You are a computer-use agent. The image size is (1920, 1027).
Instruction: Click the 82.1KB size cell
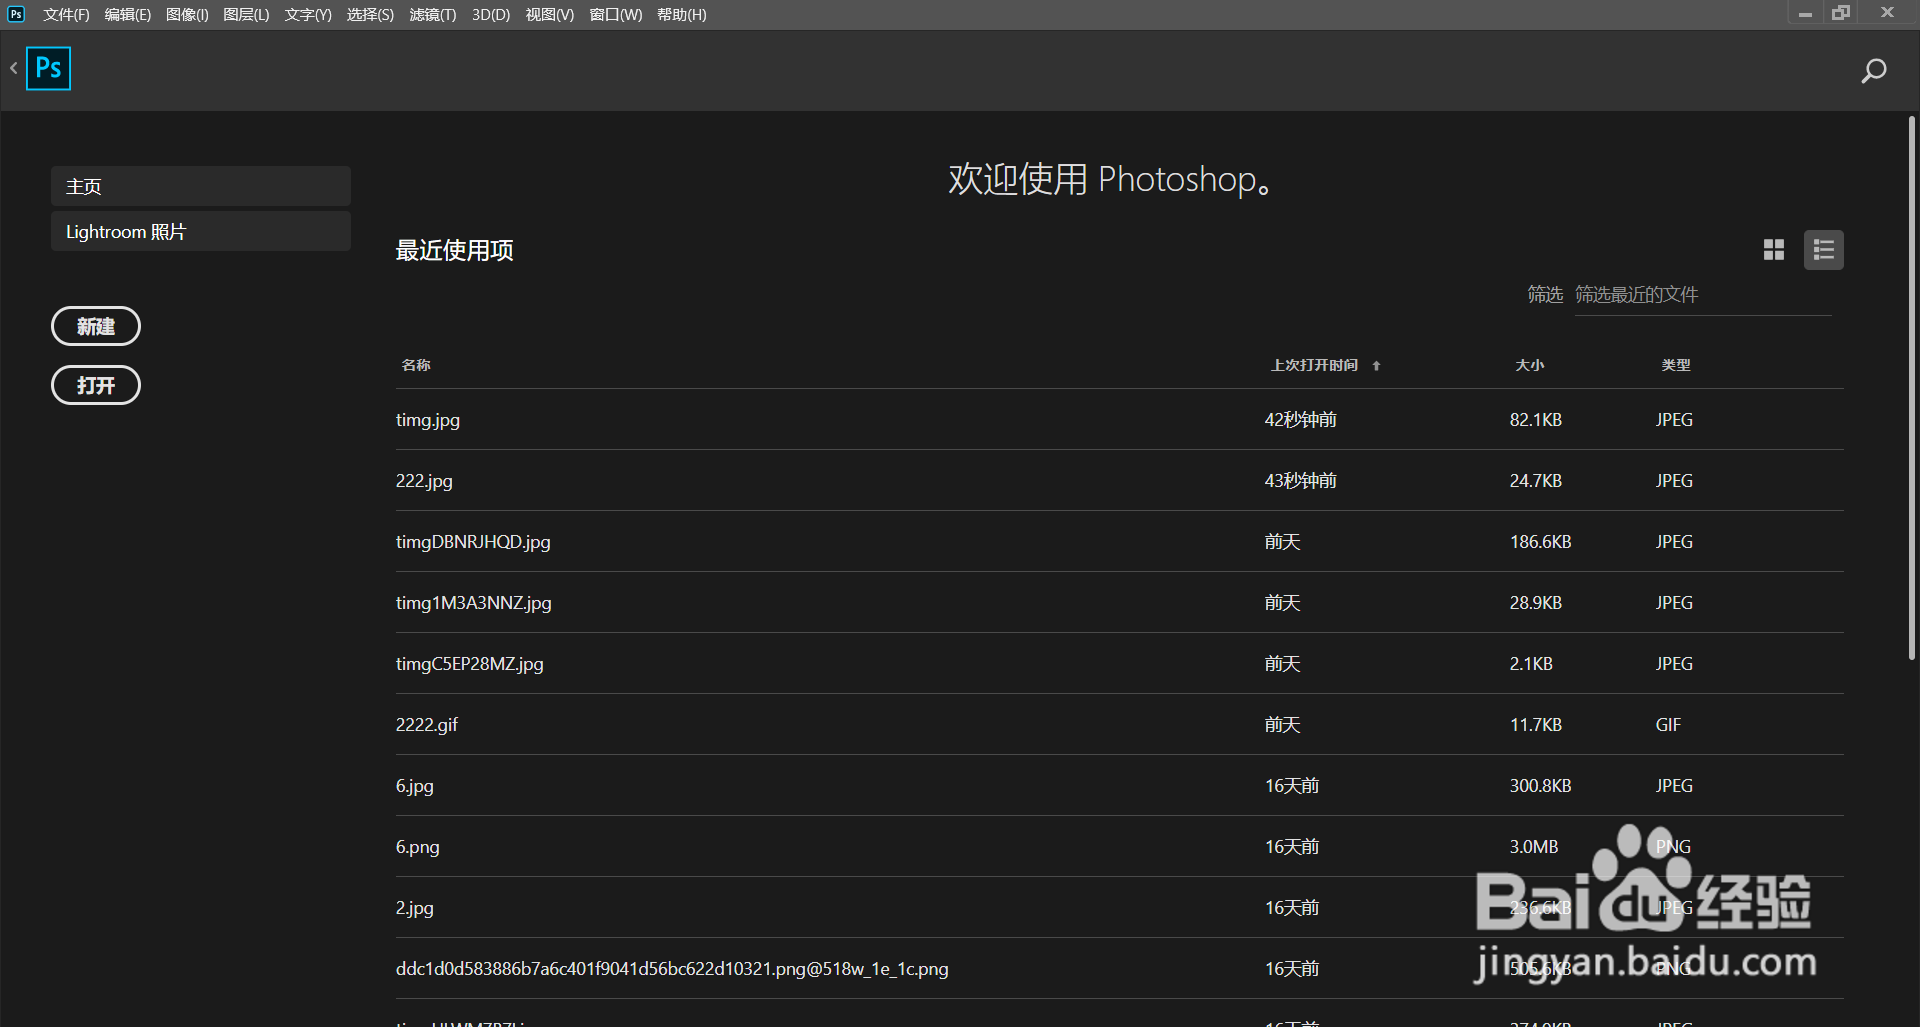(1536, 420)
